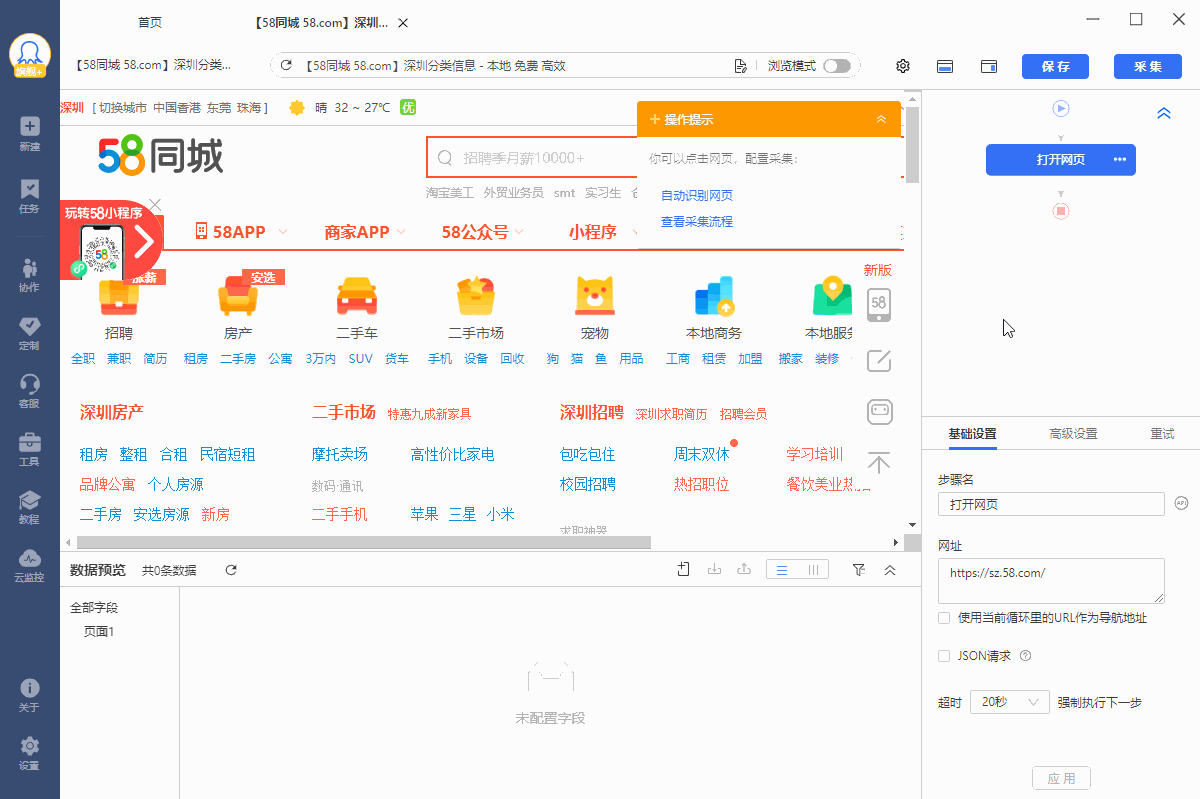Viewport: 1200px width, 799px height.
Task: Select the 基础设置 tab
Action: click(972, 433)
